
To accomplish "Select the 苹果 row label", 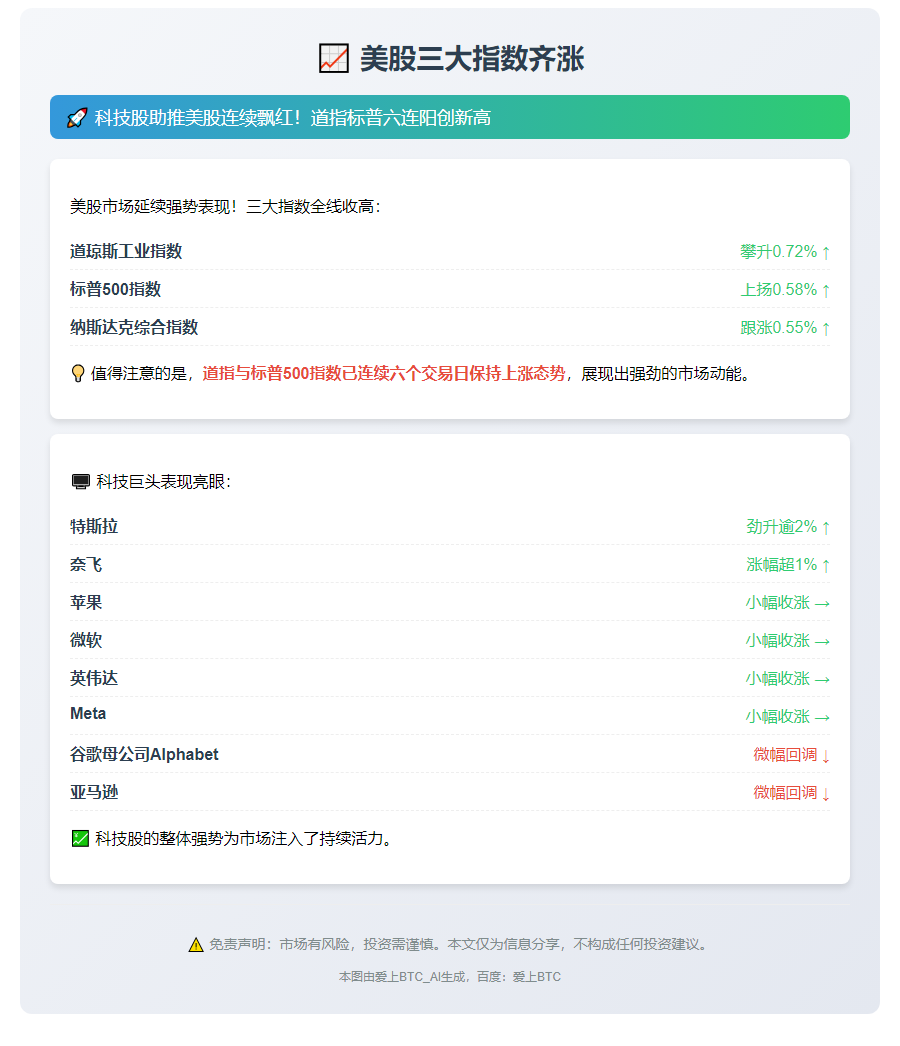I will [x=86, y=602].
